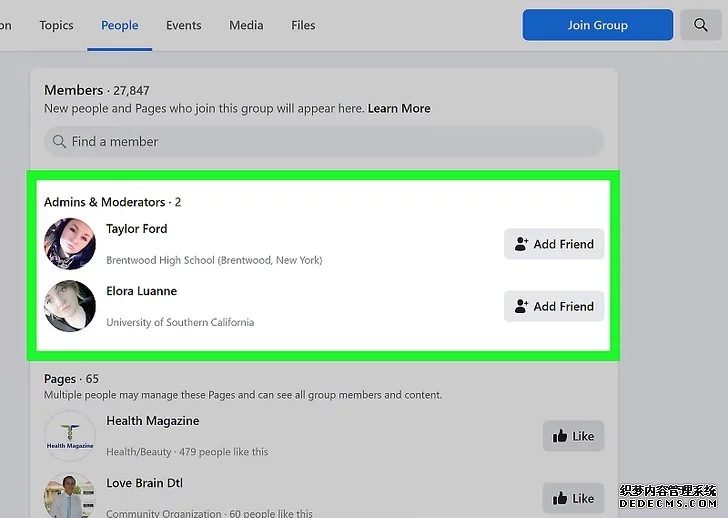Add Elora Luanne as a friend
The image size is (728, 518).
554,306
